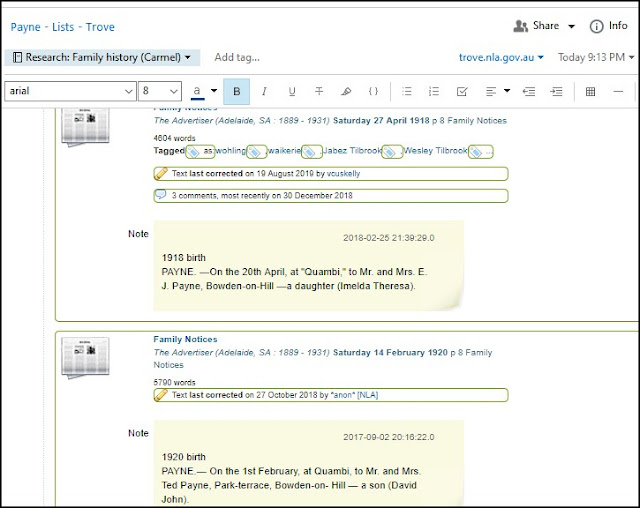Screen dimensions: 640x508
Task: Toggle bold formatting
Action: pos(236,91)
